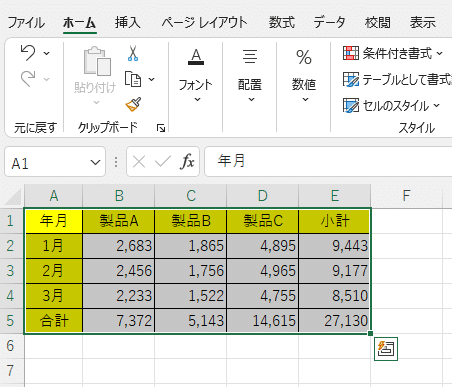Click テーブルとして書式設定 button
The image size is (452, 387).
pos(397,79)
